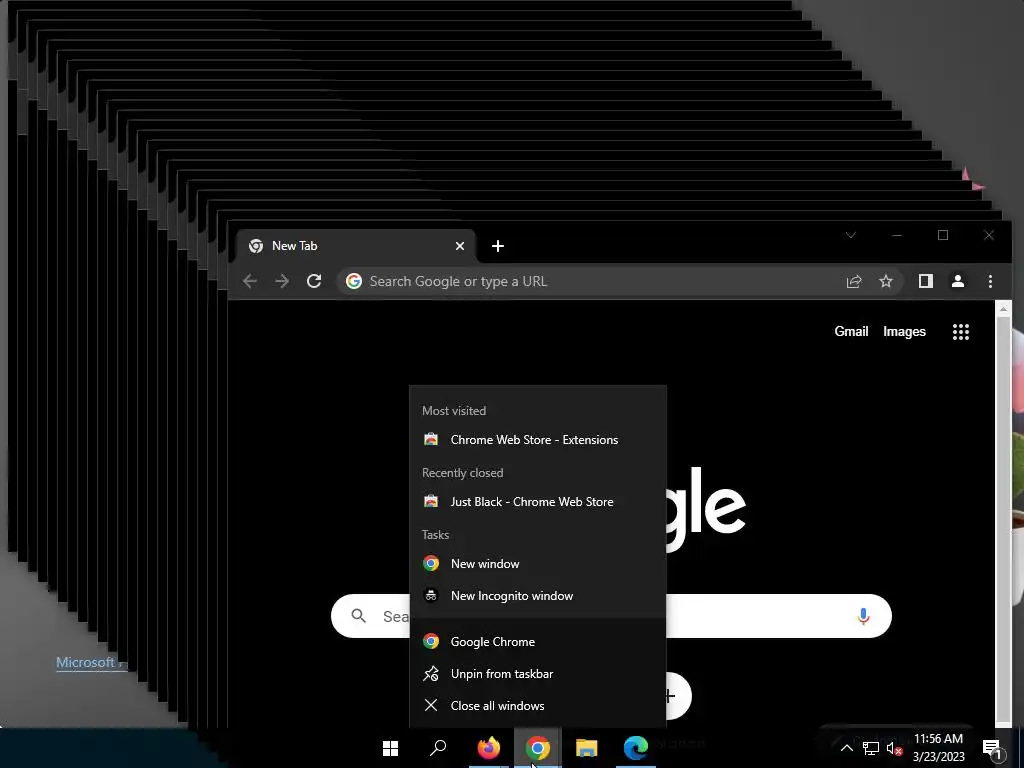Open Images link
This screenshot has height=768, width=1024.
point(904,332)
